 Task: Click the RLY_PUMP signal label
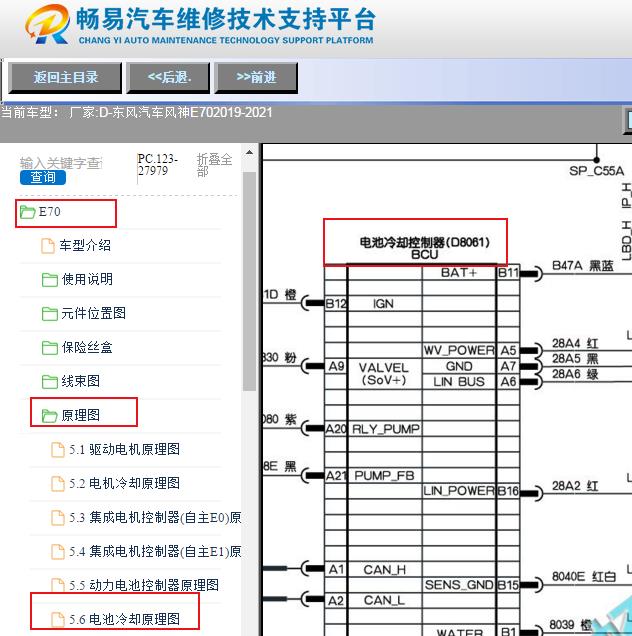tap(386, 429)
